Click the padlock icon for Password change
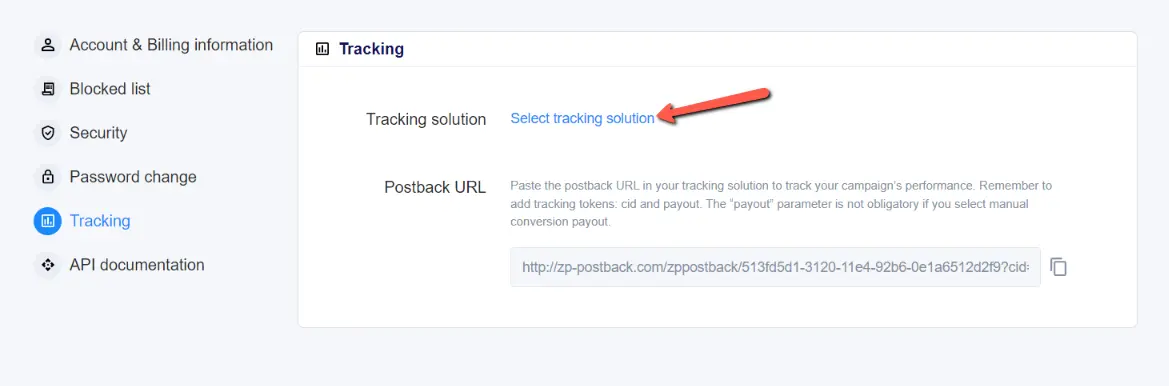Viewport: 1169px width, 386px height. [48, 177]
